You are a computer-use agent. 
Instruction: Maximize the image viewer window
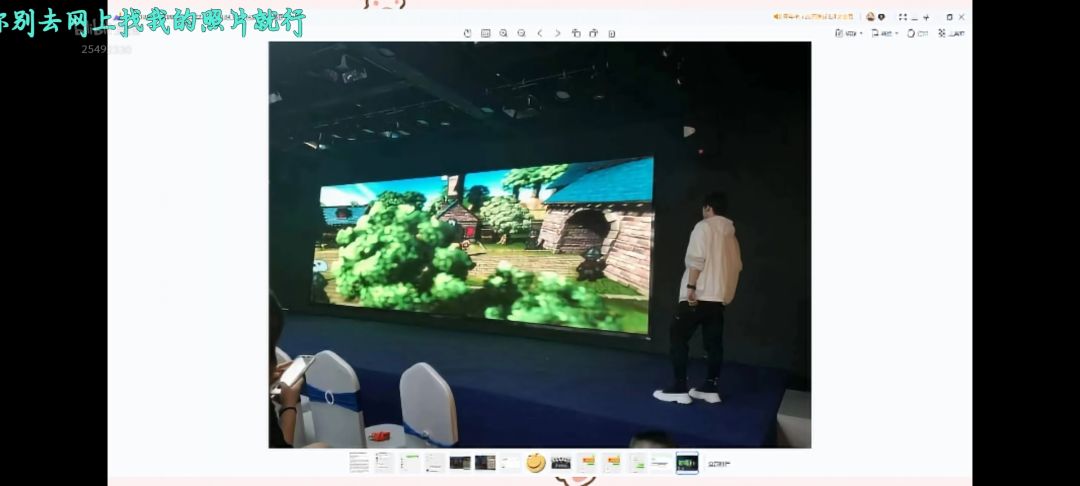[950, 17]
